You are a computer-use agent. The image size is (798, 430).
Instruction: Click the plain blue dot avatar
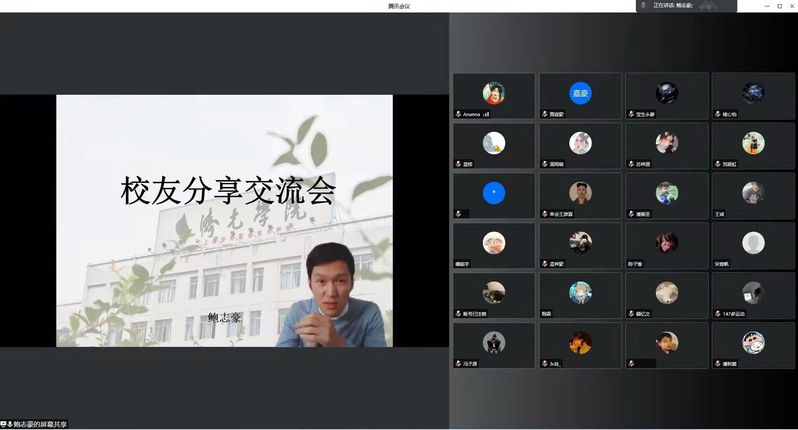coord(493,192)
